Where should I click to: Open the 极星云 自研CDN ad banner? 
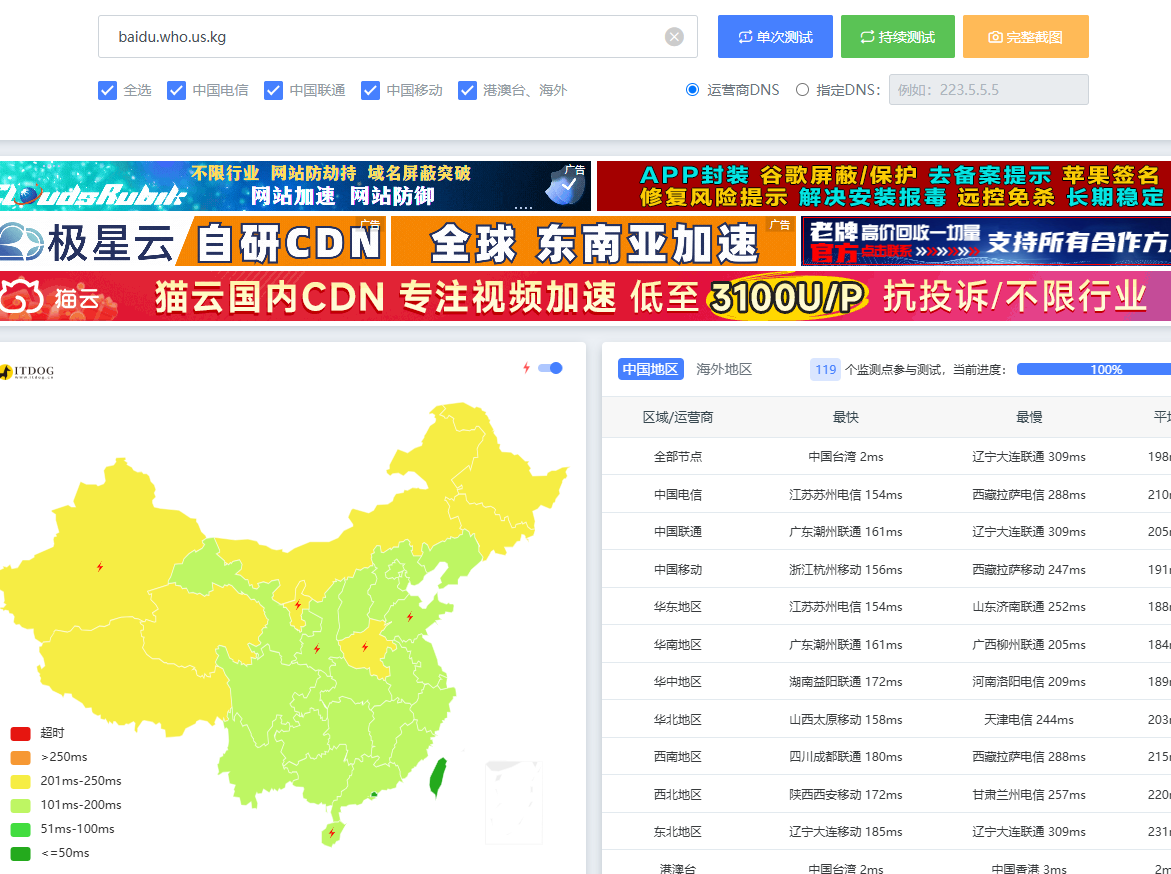point(193,241)
